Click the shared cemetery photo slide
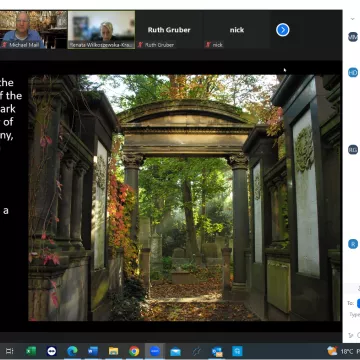This screenshot has width=360, height=360. pos(184,197)
